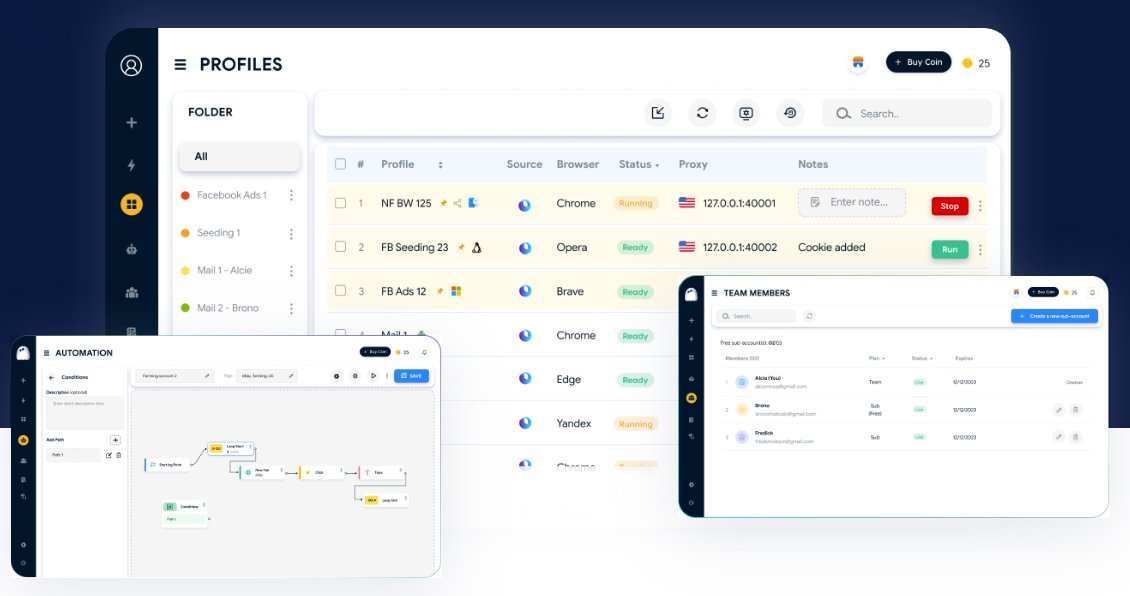Select the checkbox next to FB Seeding 23
The image size is (1130, 596).
(x=338, y=247)
